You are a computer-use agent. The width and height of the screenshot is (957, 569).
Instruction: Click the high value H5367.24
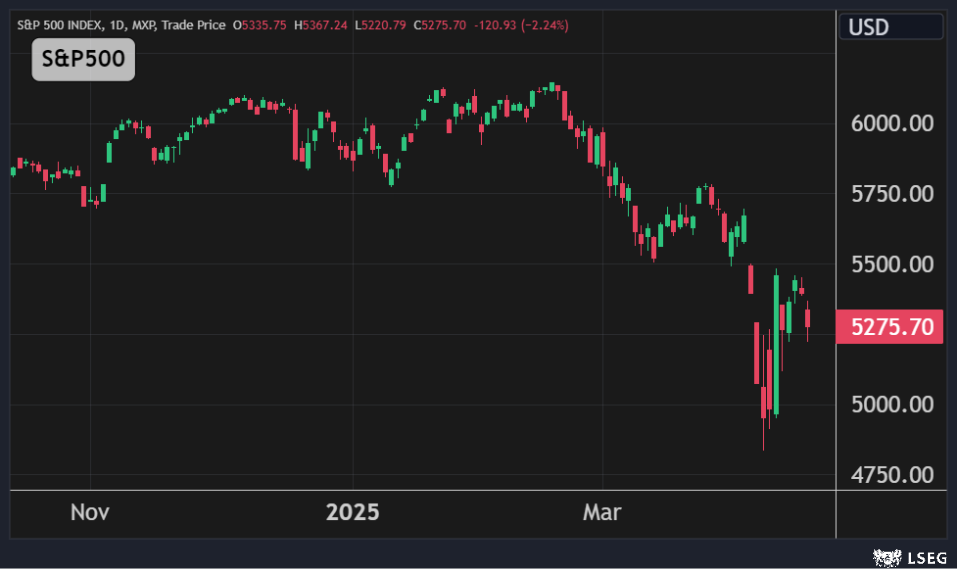(320, 25)
